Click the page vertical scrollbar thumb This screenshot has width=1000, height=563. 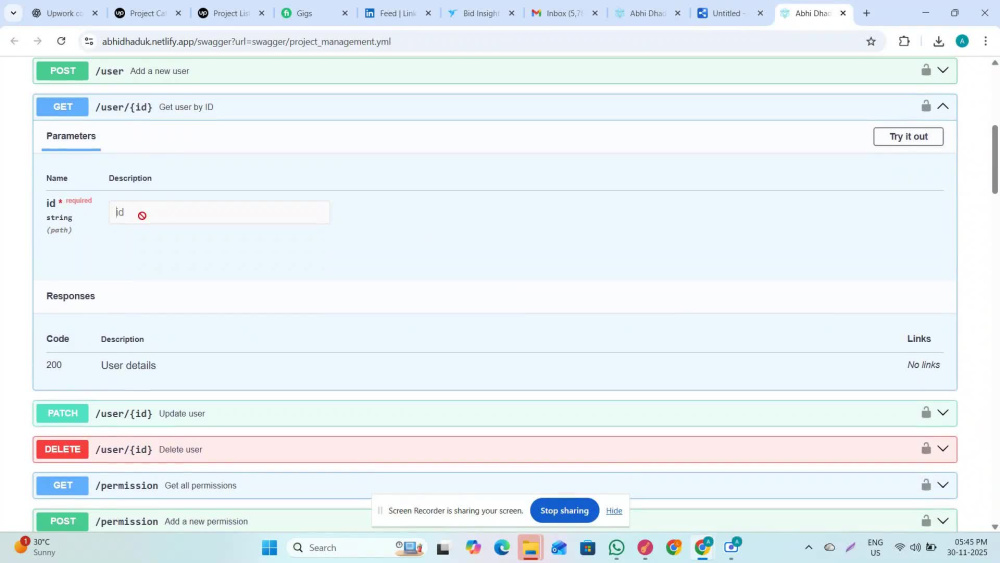click(x=994, y=159)
